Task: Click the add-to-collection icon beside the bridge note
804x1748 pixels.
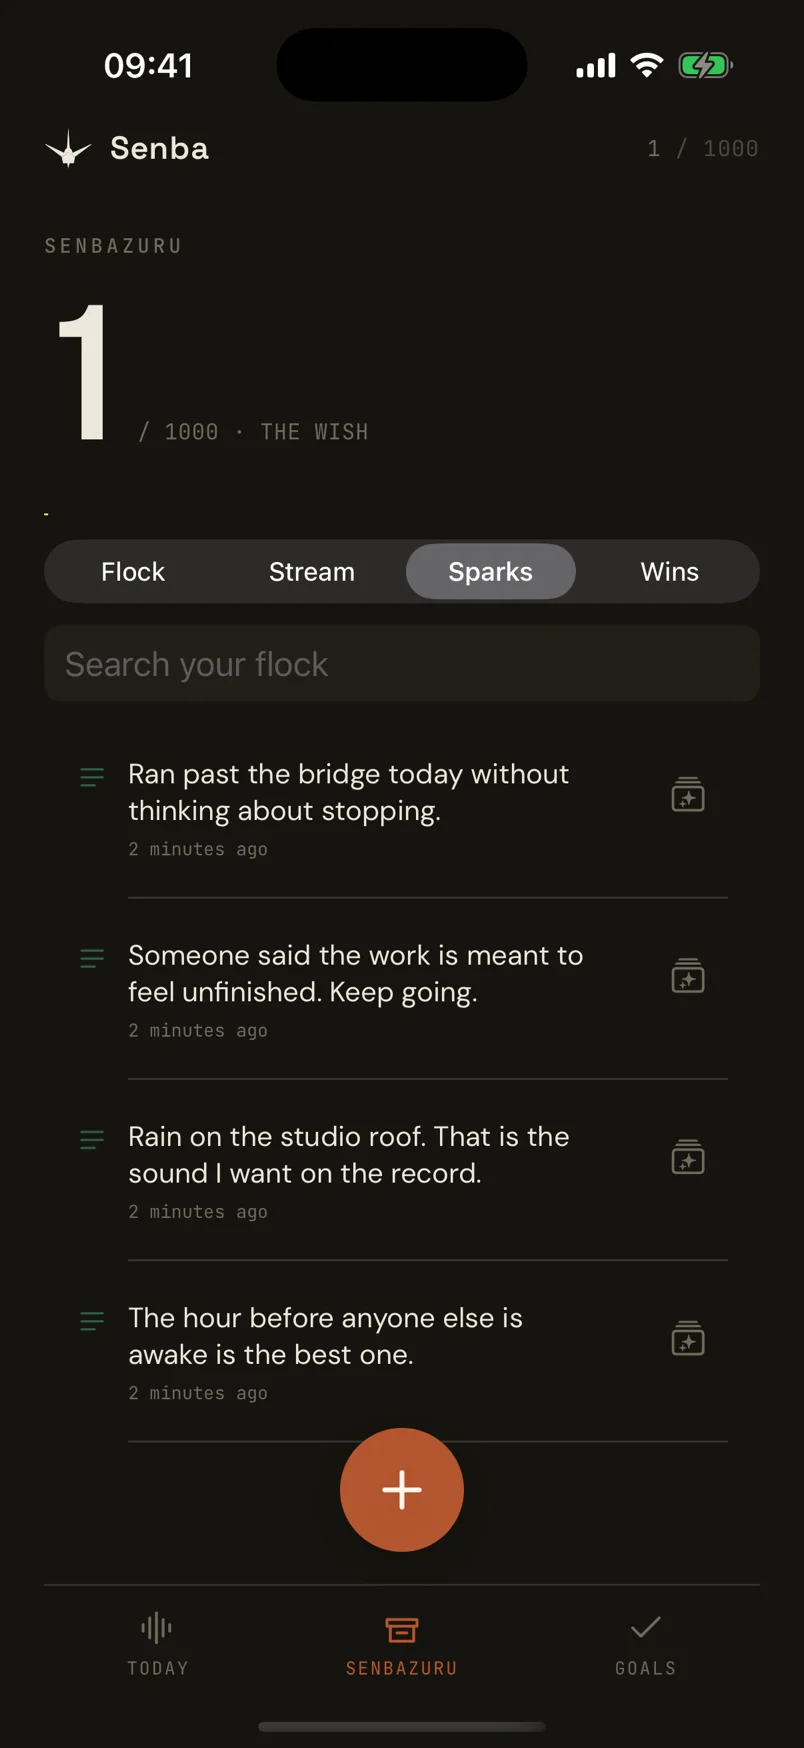Action: point(688,795)
